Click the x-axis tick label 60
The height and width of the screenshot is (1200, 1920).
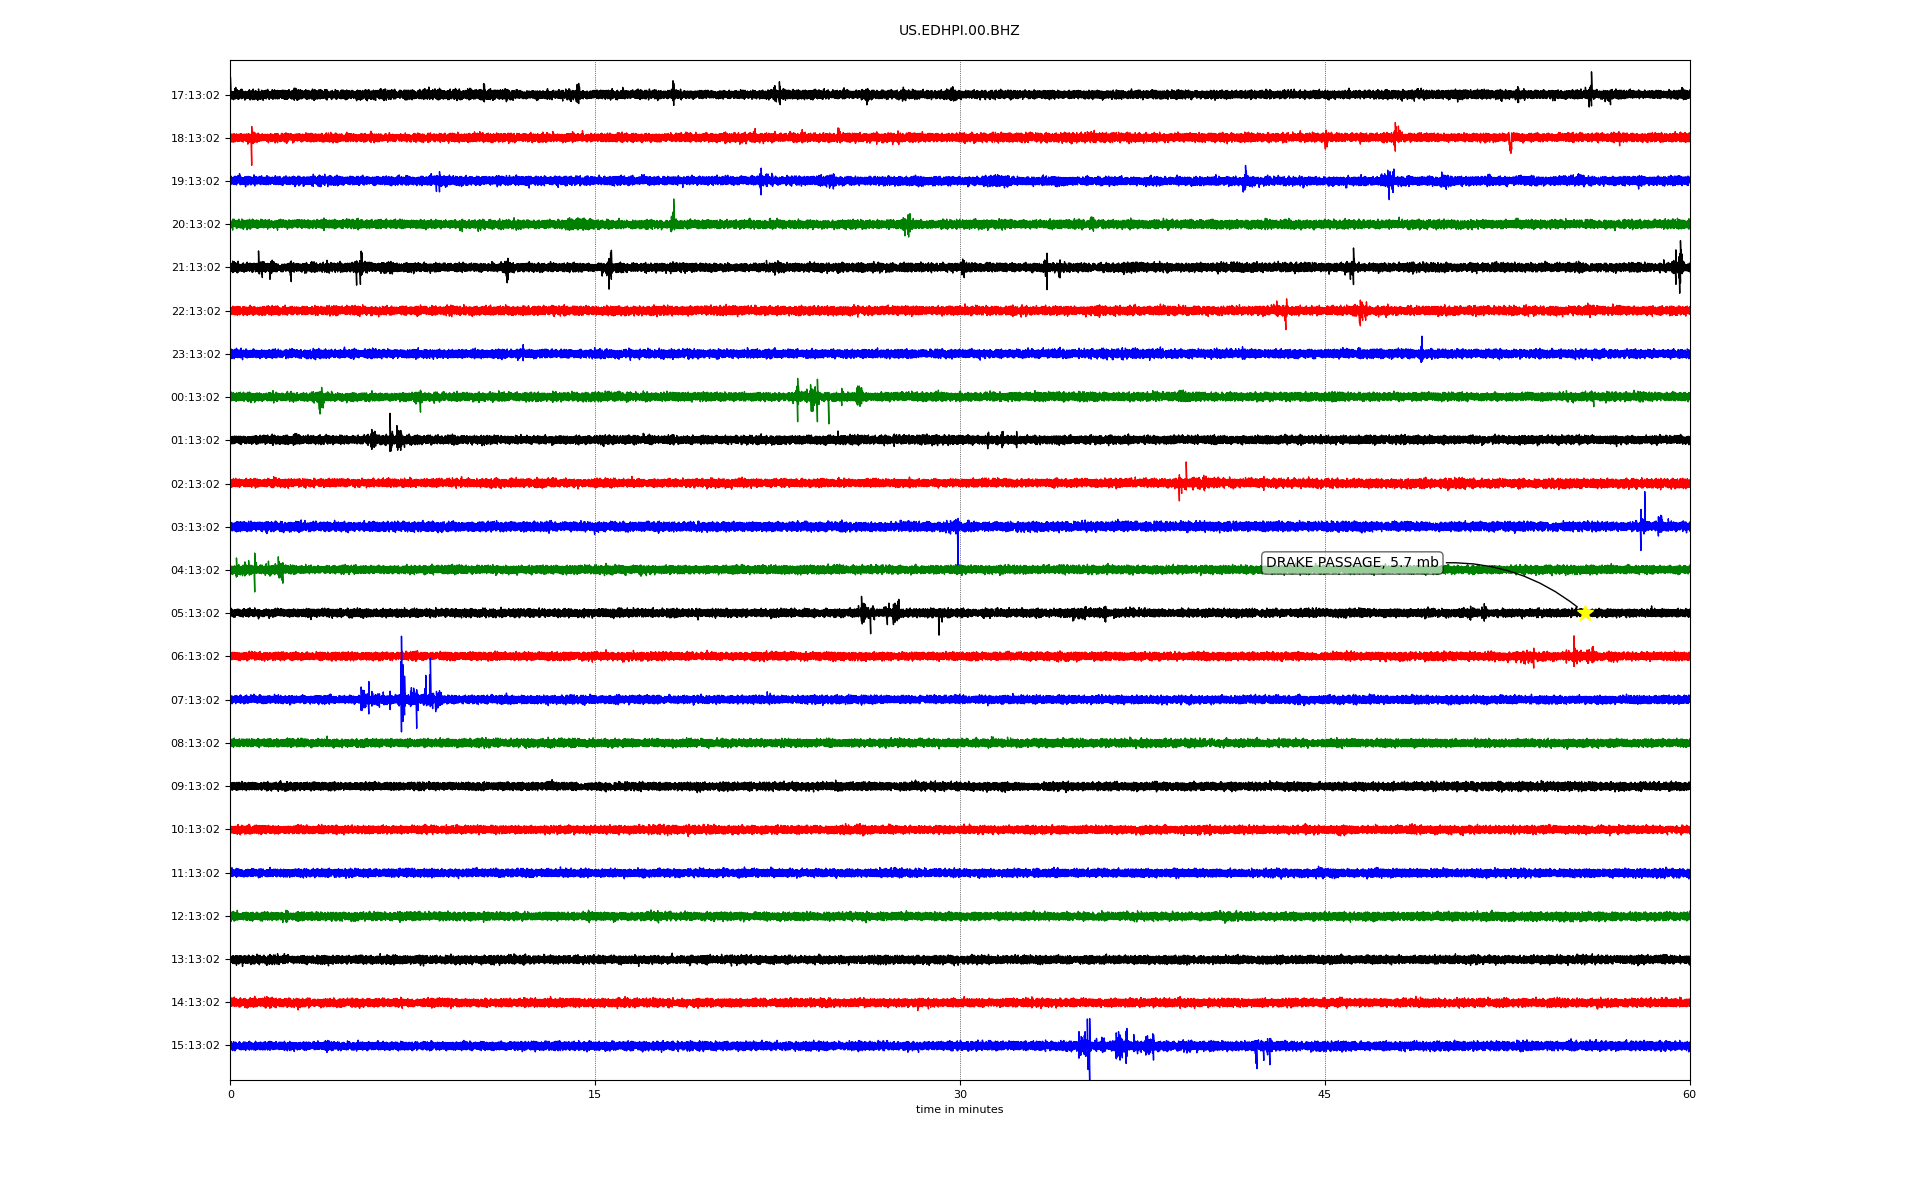point(1689,1095)
